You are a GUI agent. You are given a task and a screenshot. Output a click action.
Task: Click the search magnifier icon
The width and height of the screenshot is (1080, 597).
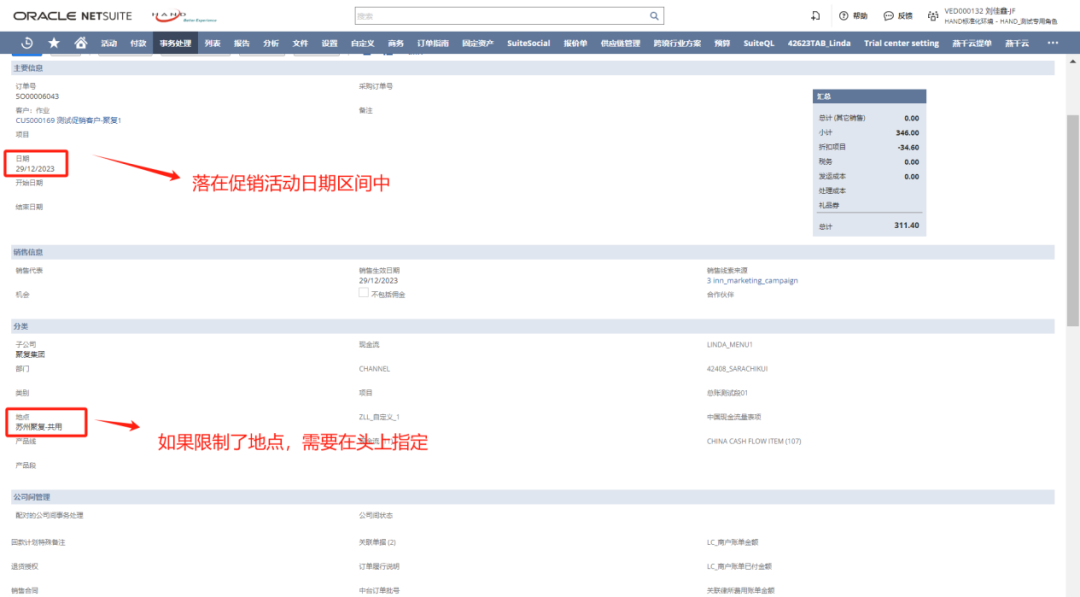[654, 16]
